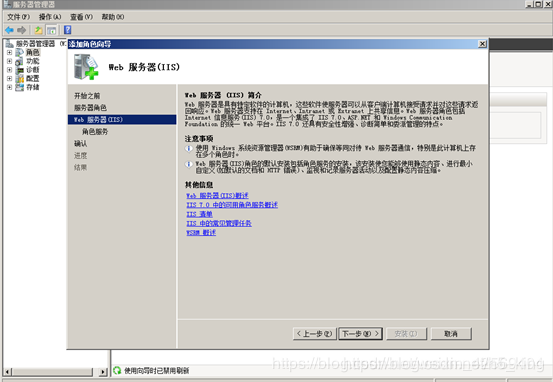Click the 存储 tree node icon
Image resolution: width=553 pixels, height=382 pixels.
19,87
